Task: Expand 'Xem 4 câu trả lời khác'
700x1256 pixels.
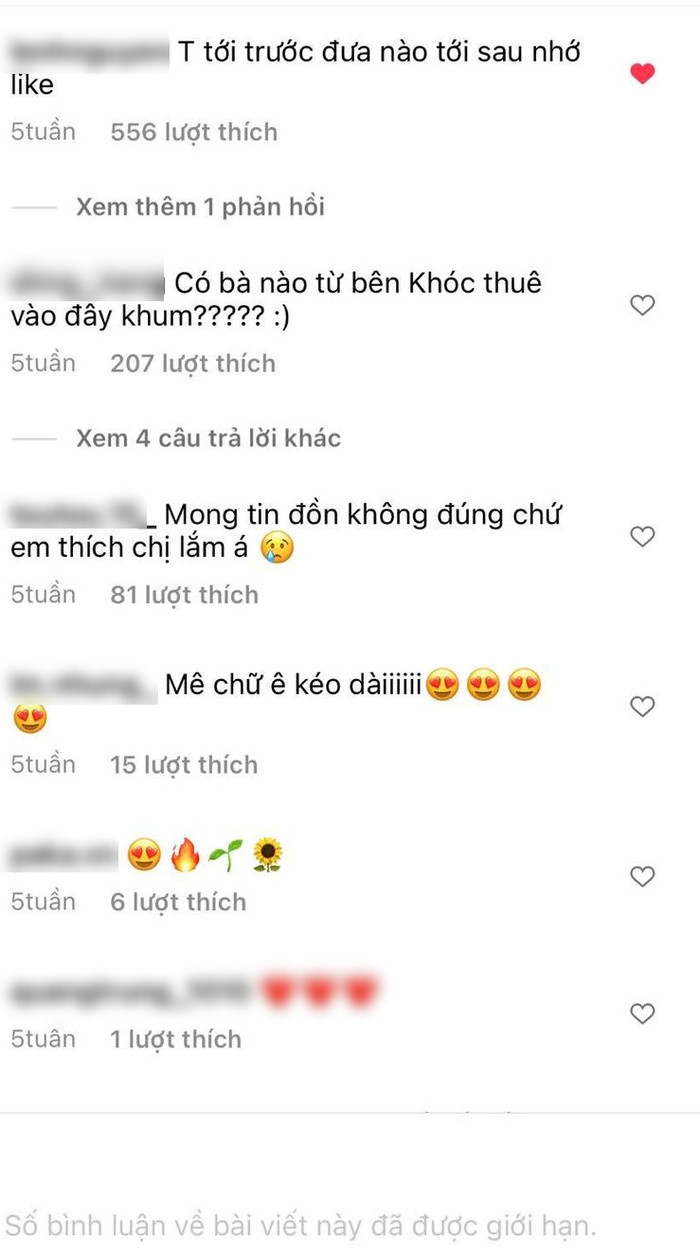Action: tap(208, 438)
